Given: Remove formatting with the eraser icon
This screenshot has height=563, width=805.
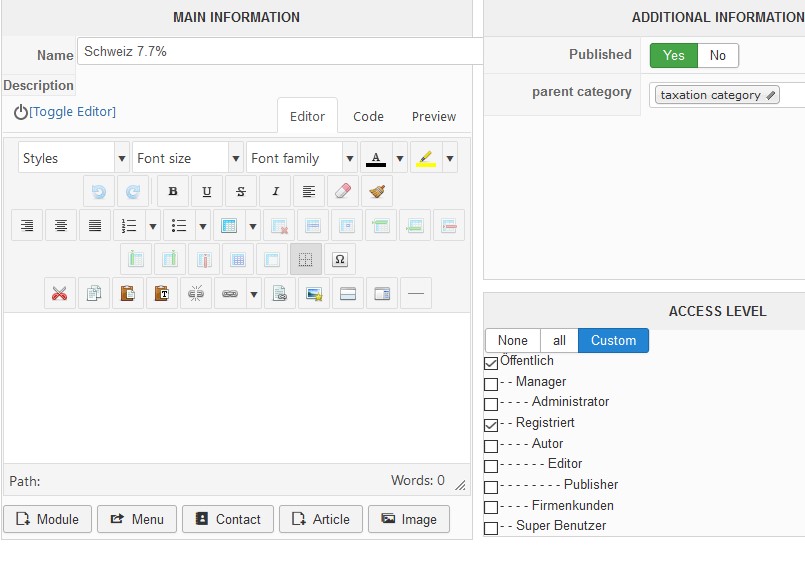Looking at the screenshot, I should coord(343,191).
